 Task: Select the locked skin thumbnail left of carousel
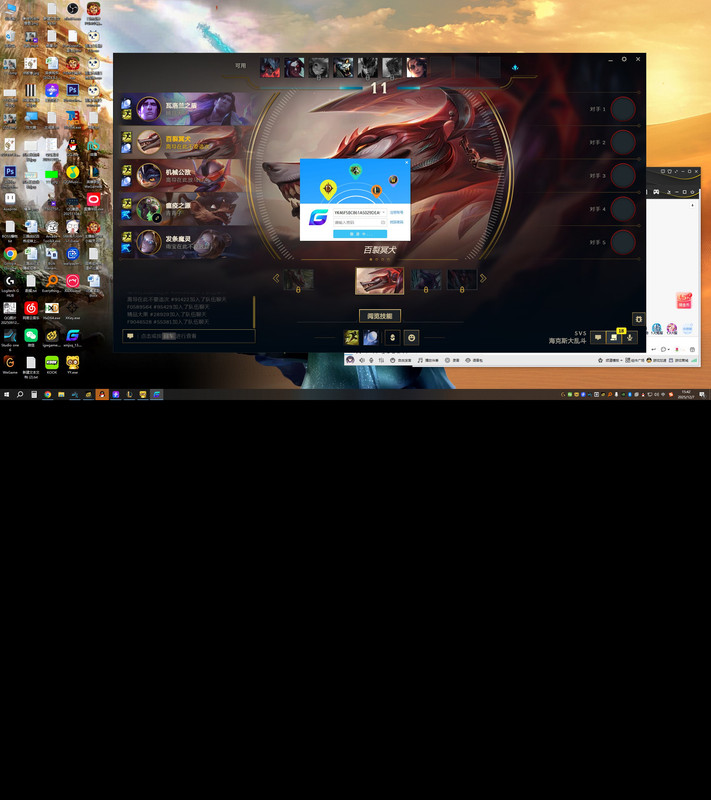(298, 280)
